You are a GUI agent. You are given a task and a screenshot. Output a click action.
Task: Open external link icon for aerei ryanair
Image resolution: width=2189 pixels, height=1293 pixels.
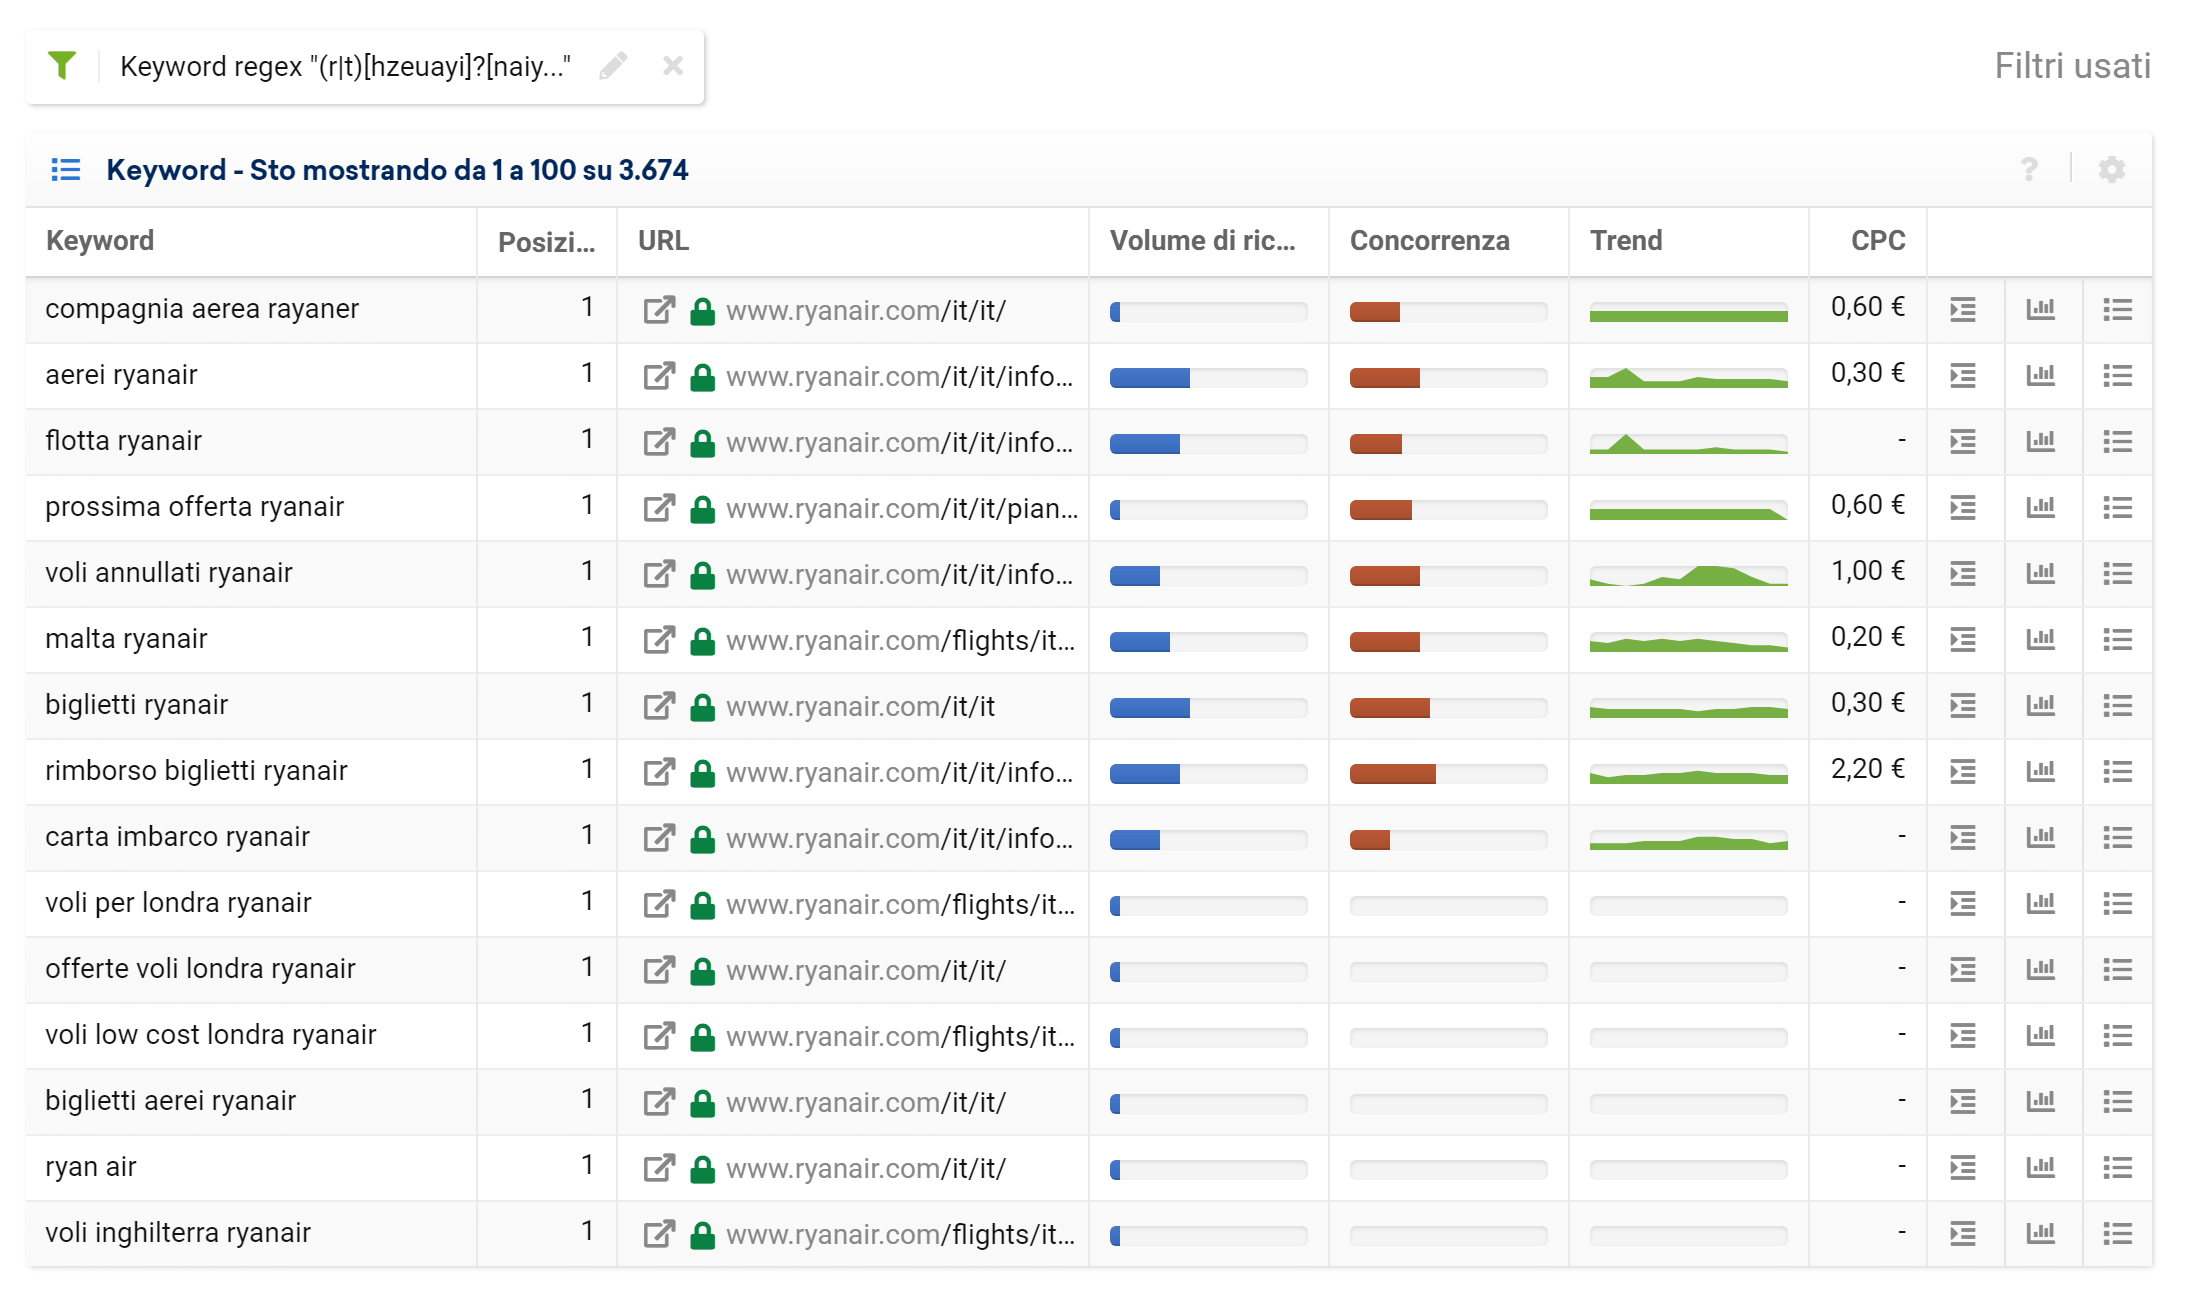659,376
